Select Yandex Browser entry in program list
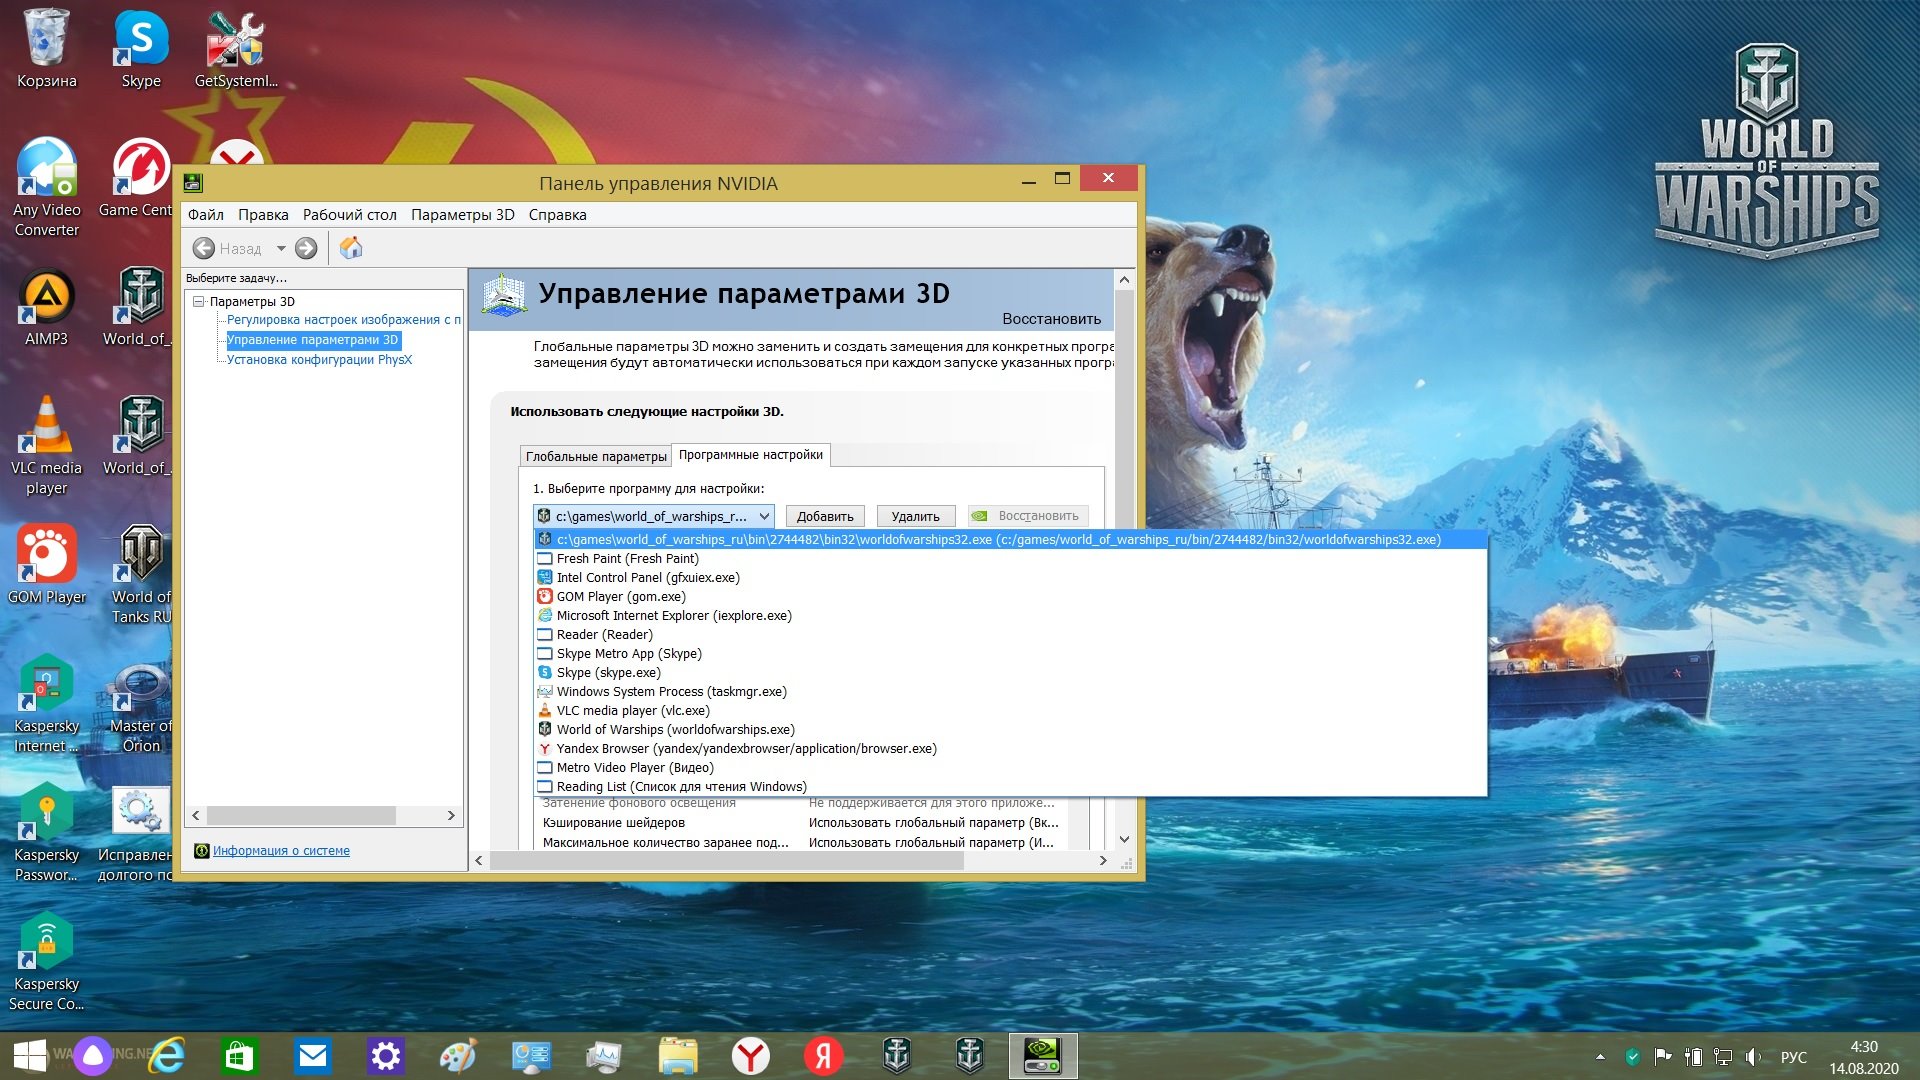Viewport: 1920px width, 1080px height. tap(746, 749)
